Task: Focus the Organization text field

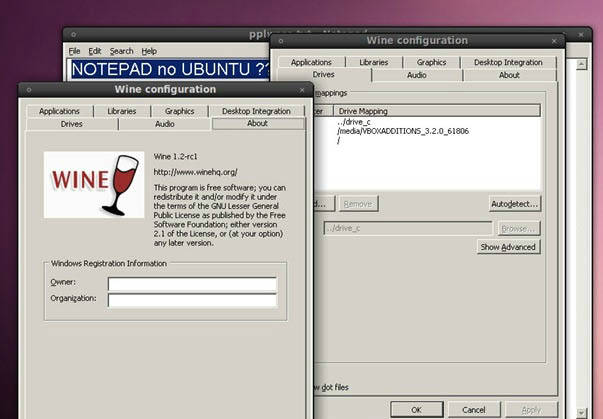Action: pyautogui.click(x=192, y=299)
